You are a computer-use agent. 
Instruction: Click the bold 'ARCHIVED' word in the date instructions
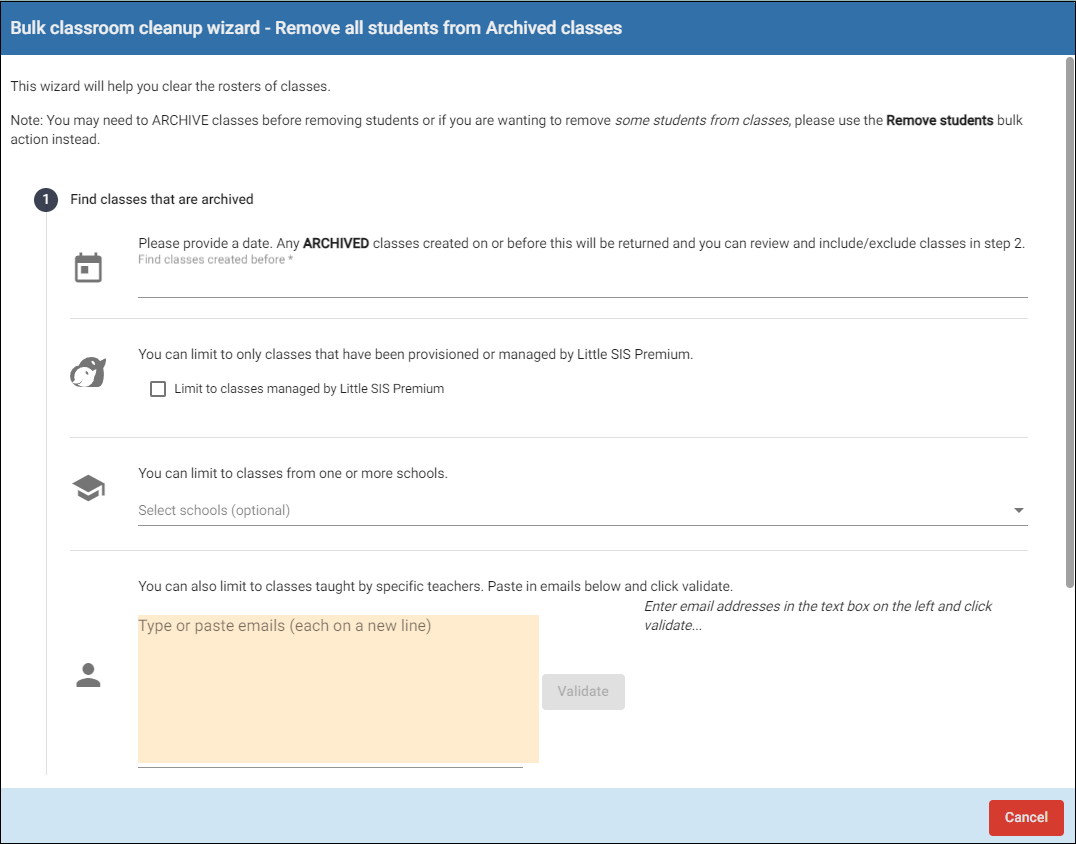[336, 243]
